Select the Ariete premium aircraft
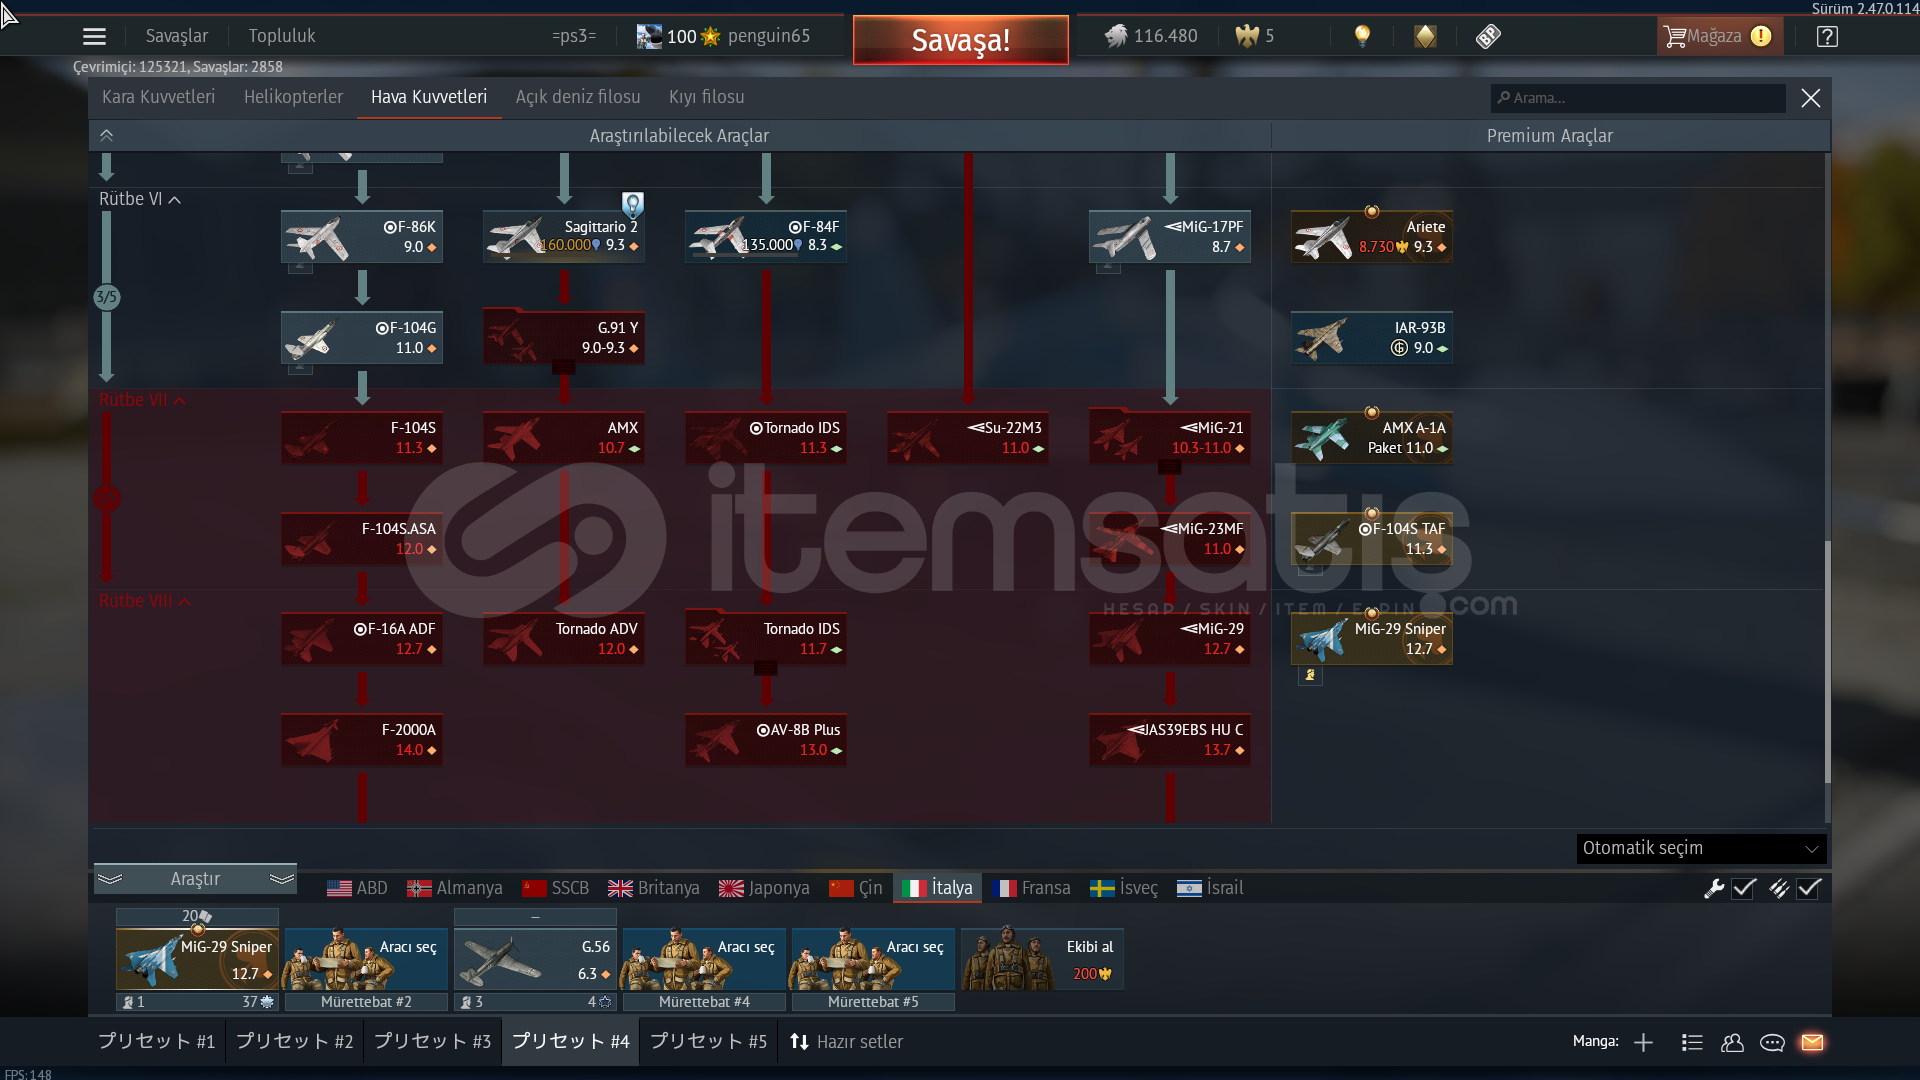This screenshot has width=1920, height=1080. (x=1372, y=237)
